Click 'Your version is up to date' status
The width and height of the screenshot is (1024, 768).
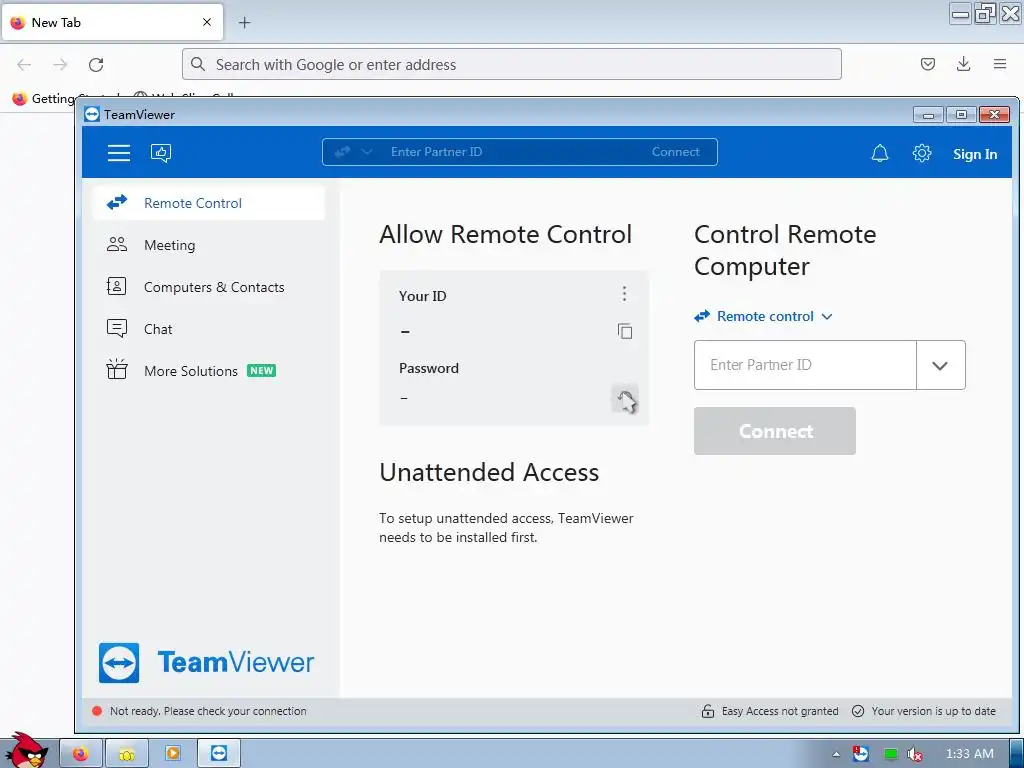[x=933, y=711]
